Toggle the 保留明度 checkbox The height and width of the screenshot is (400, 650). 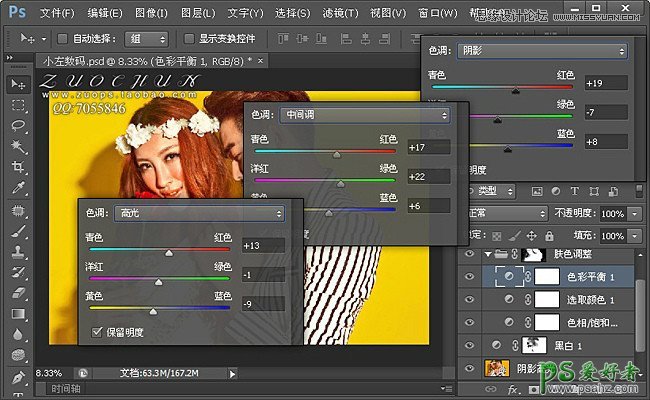(97, 331)
